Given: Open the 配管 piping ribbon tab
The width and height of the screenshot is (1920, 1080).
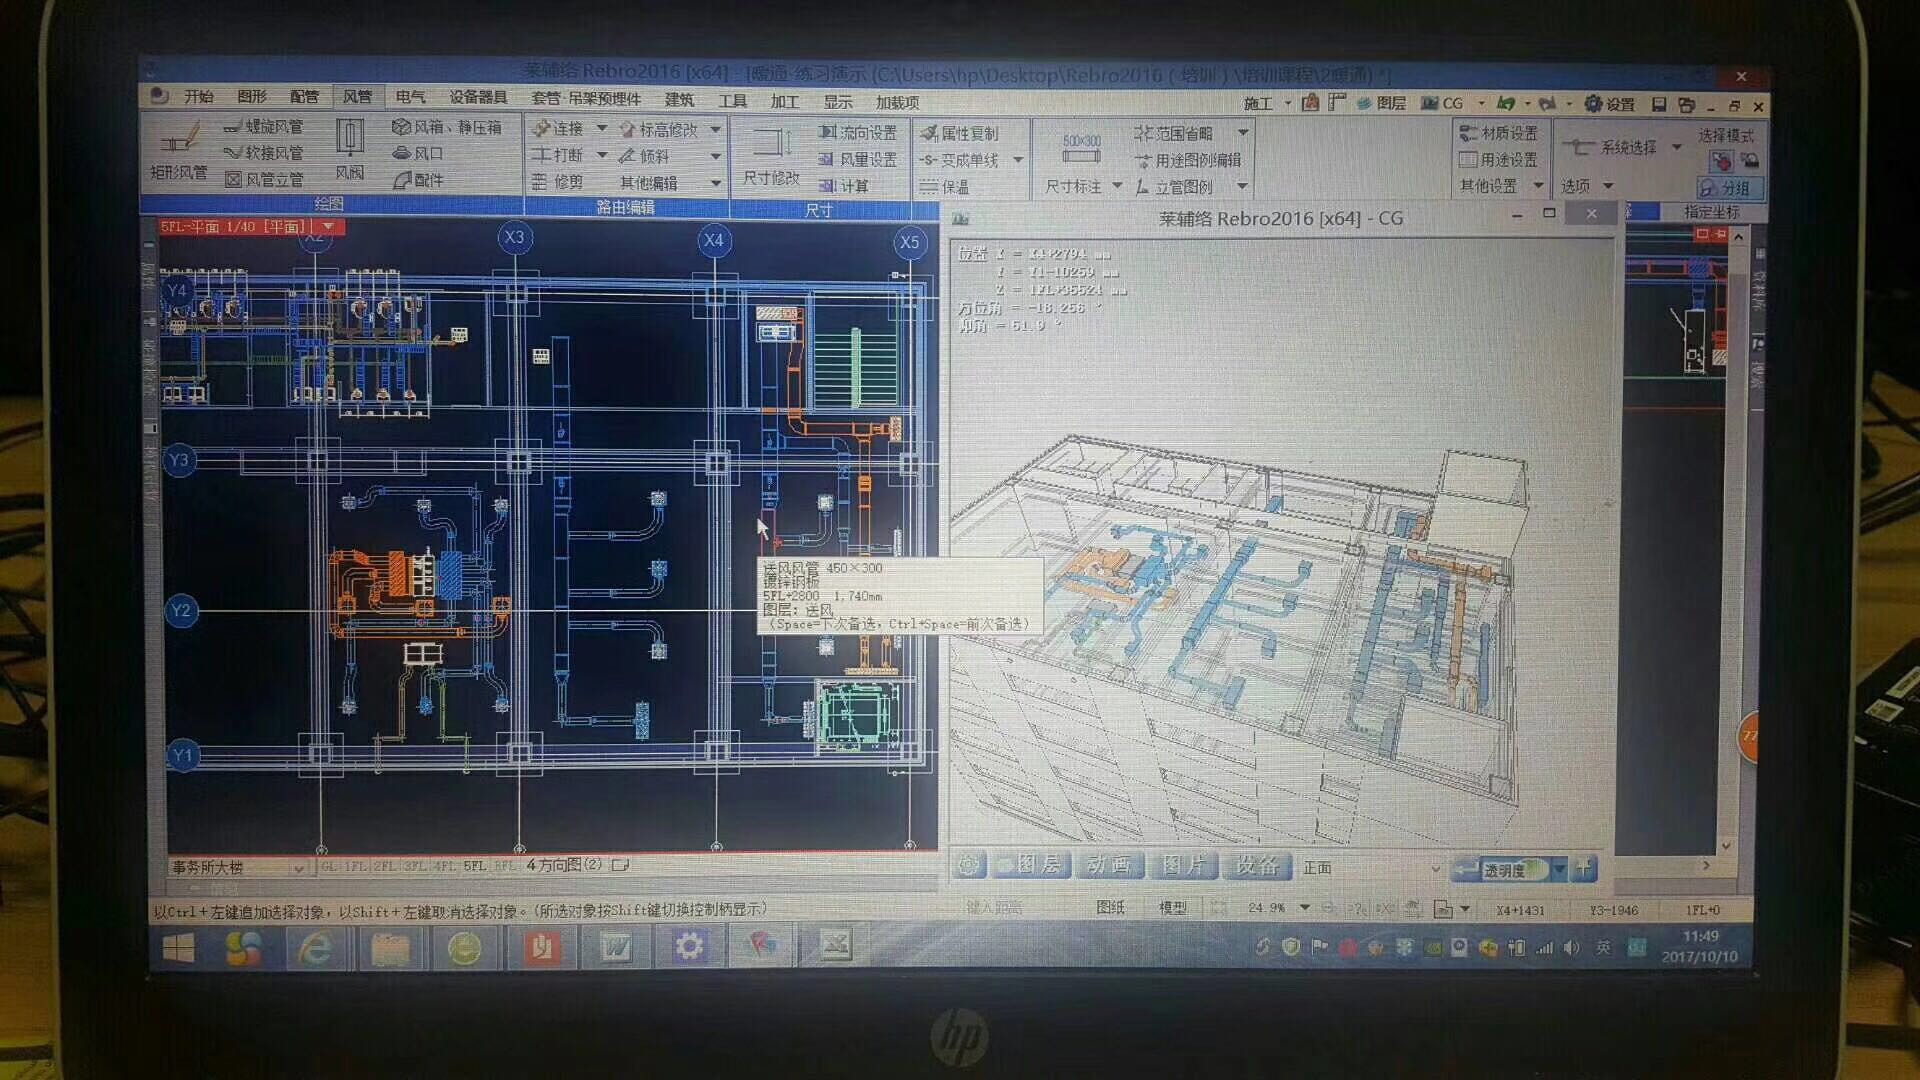Looking at the screenshot, I should click(x=304, y=97).
